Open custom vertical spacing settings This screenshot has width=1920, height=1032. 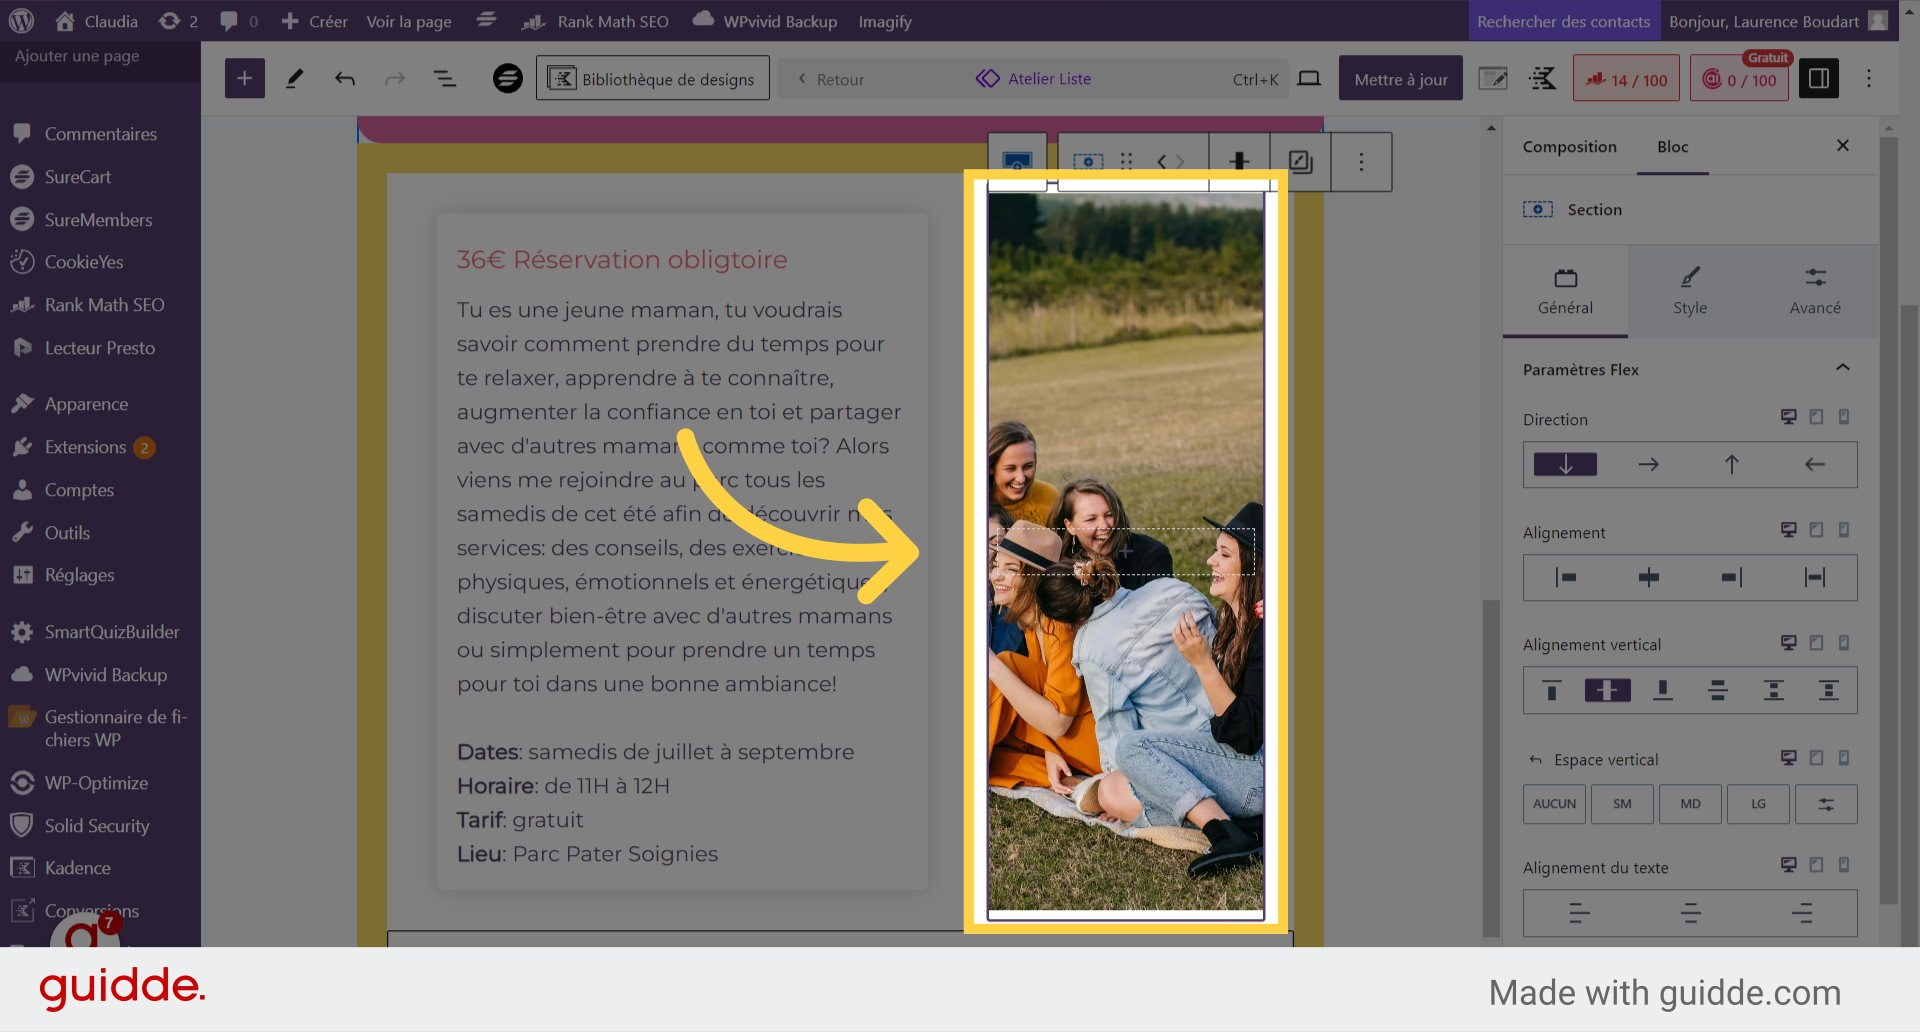[x=1826, y=804]
